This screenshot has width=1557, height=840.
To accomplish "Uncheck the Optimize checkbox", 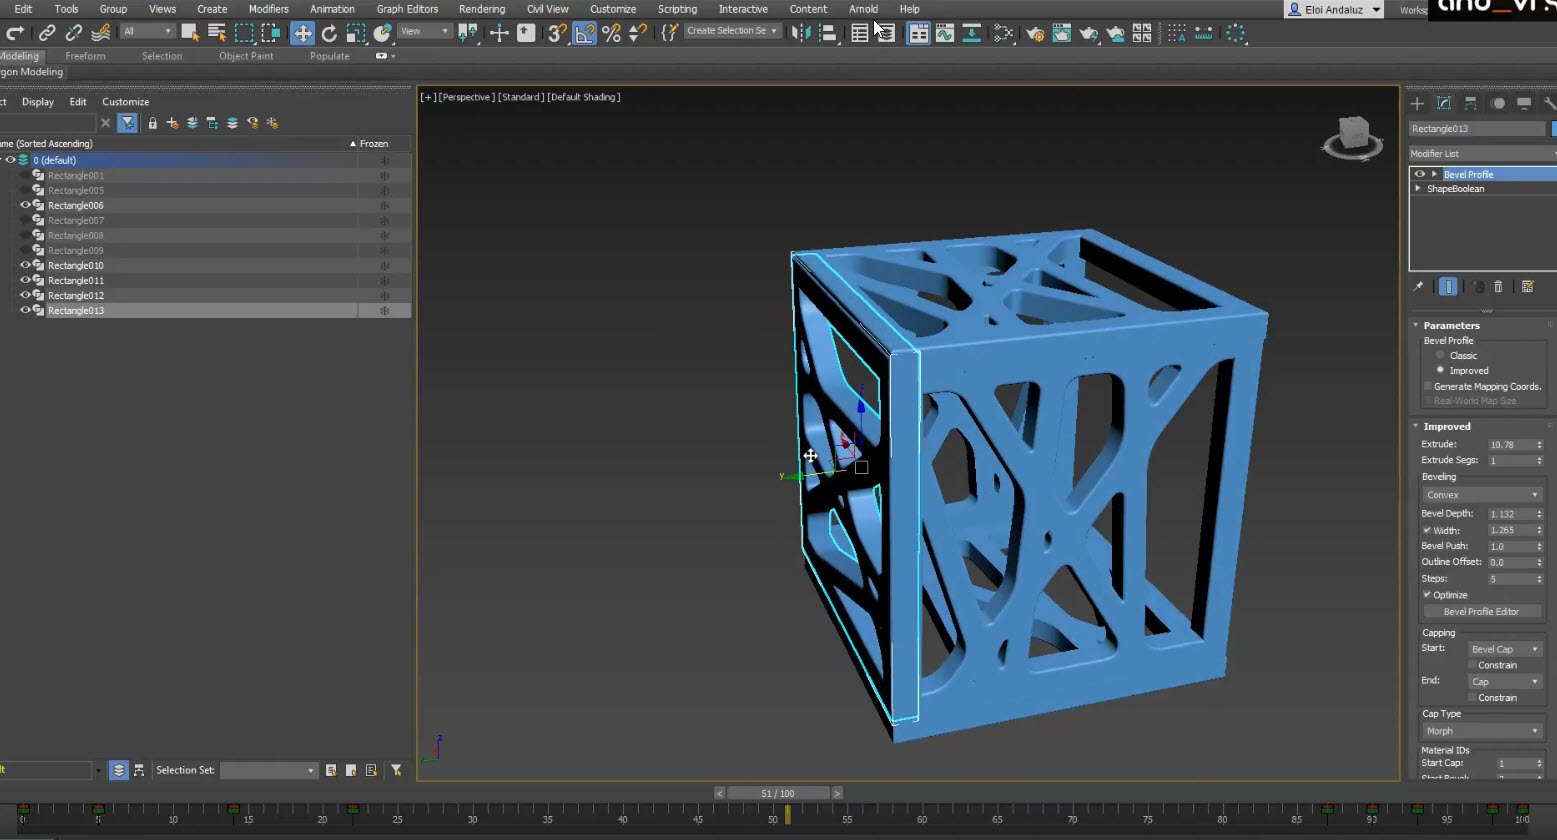I will [x=1427, y=595].
